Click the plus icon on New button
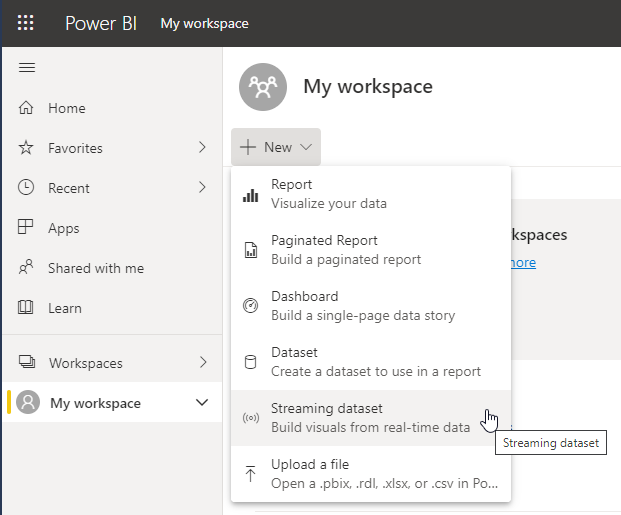Viewport: 621px width, 515px height. click(x=248, y=147)
